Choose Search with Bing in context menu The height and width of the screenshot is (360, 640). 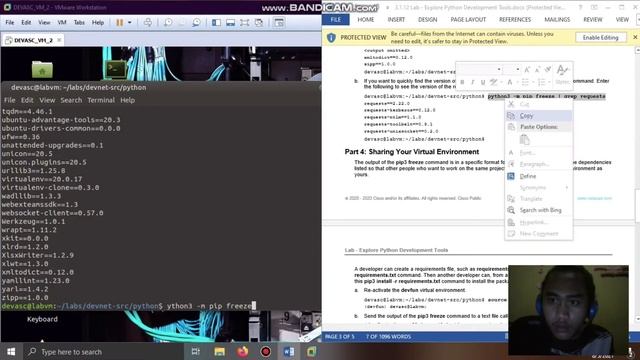coord(538,210)
